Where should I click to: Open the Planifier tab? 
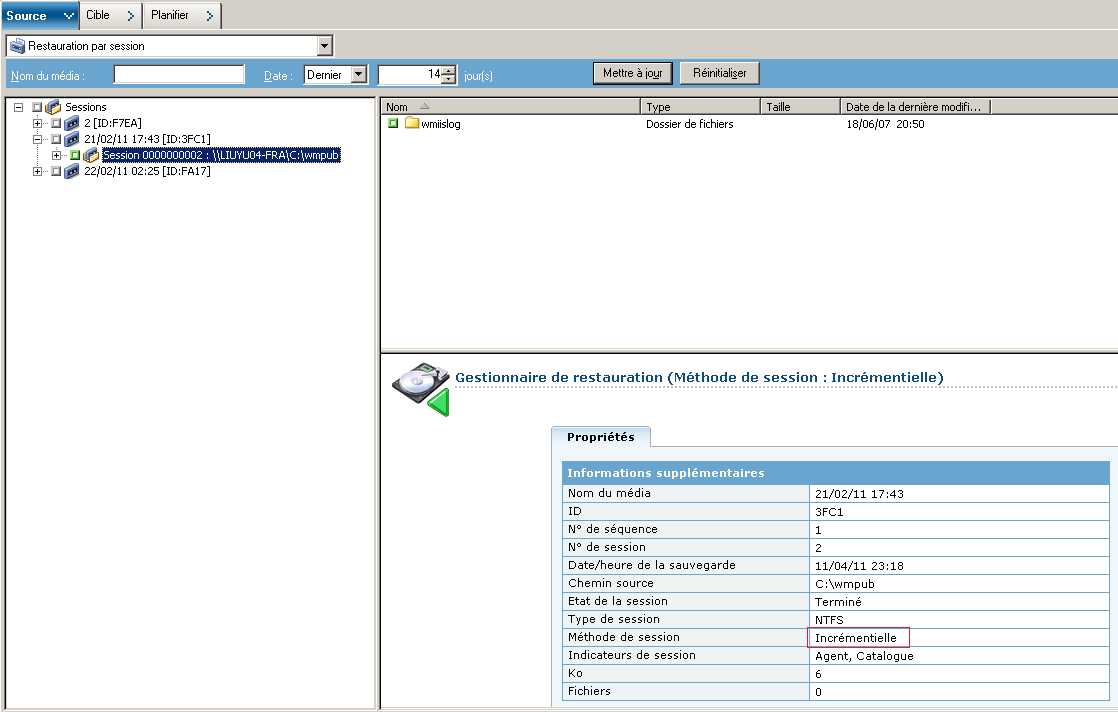click(181, 15)
